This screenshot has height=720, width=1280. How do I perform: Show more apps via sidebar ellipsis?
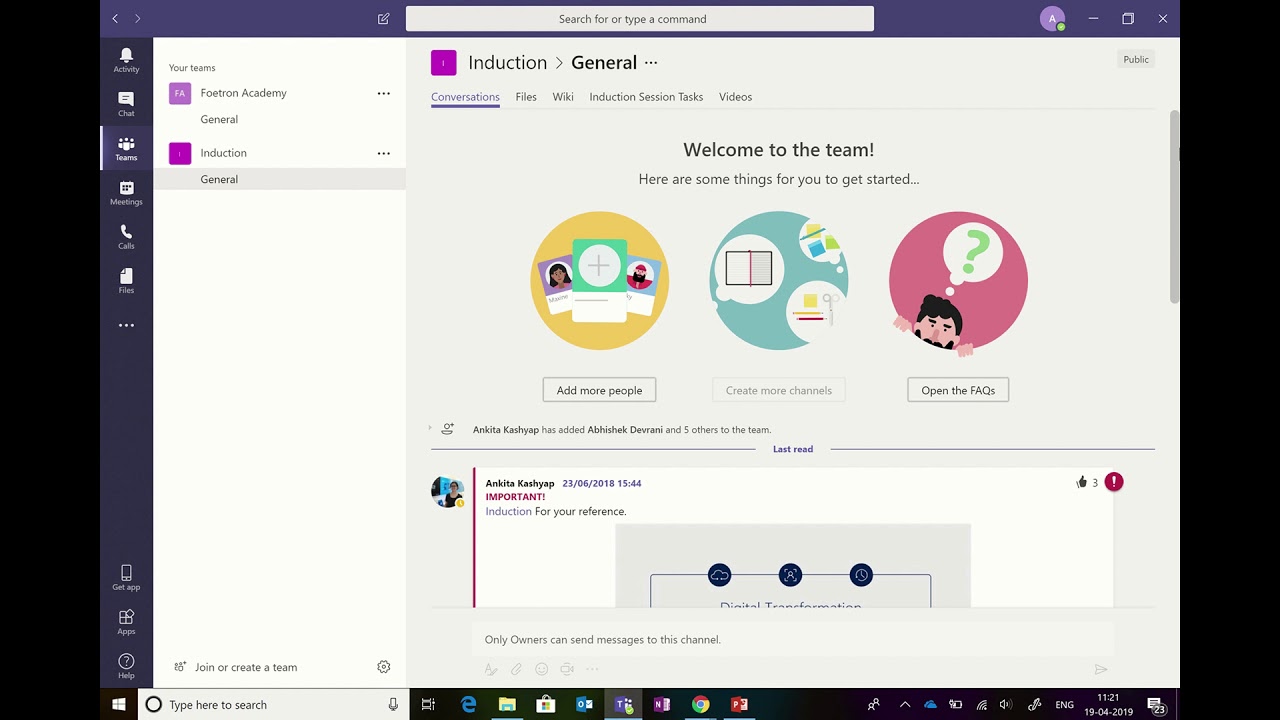[x=126, y=325]
